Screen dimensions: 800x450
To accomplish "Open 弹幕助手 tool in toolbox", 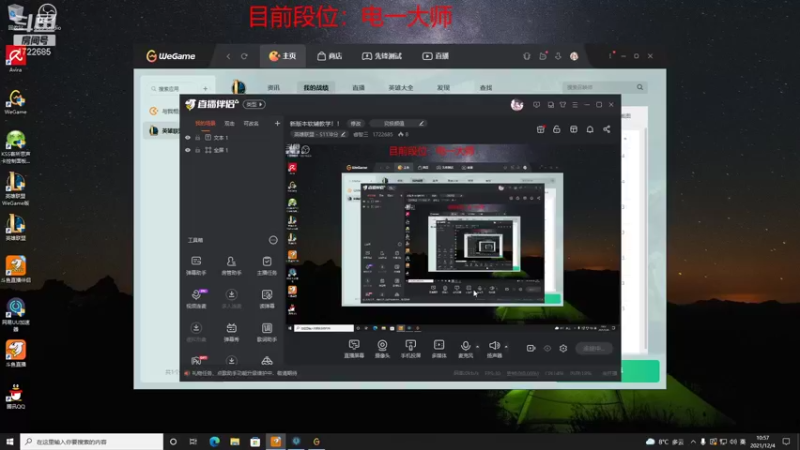I will [x=196, y=265].
